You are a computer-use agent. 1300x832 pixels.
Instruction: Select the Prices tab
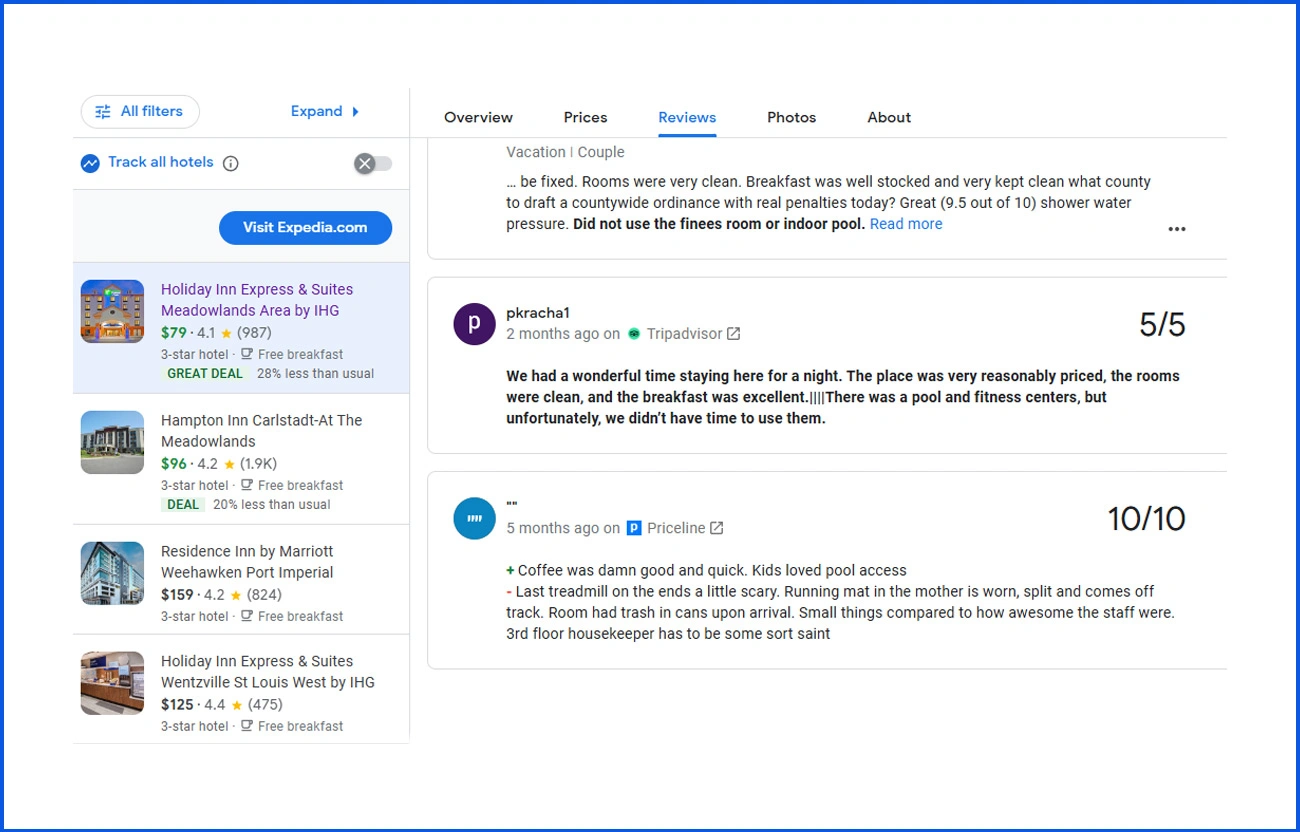(x=585, y=117)
